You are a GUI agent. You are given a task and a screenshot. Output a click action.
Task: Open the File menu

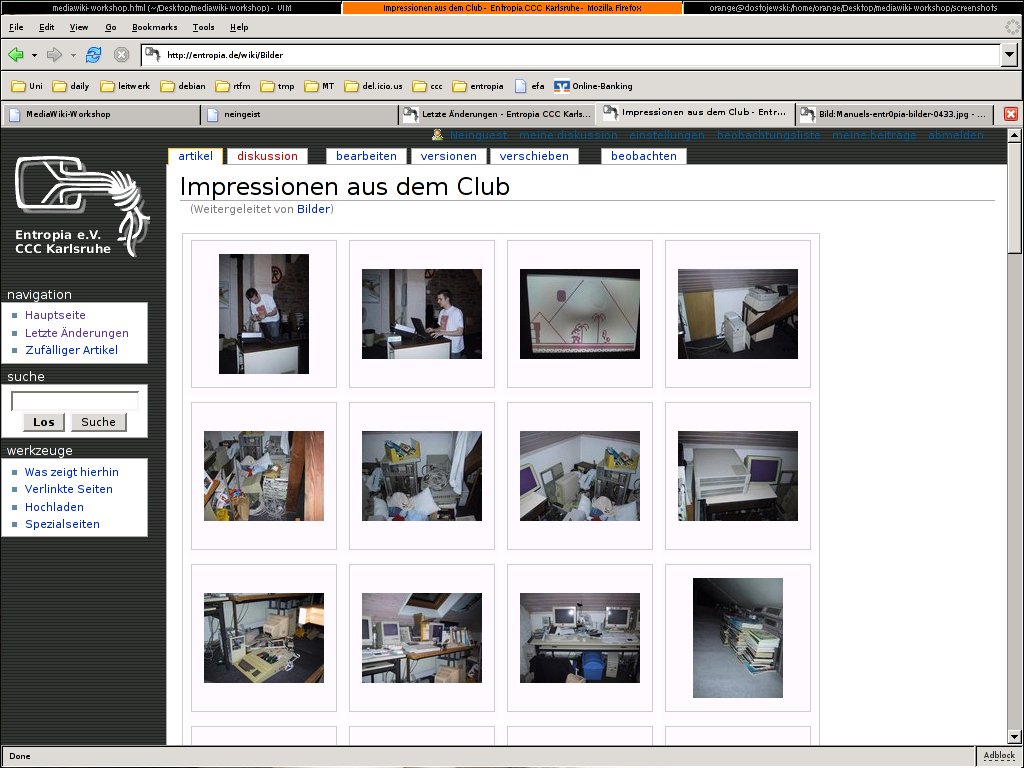point(16,27)
